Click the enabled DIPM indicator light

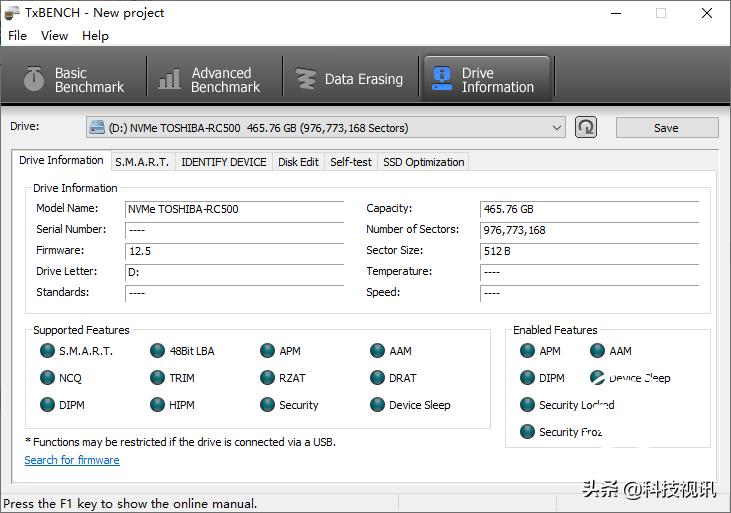(x=527, y=378)
